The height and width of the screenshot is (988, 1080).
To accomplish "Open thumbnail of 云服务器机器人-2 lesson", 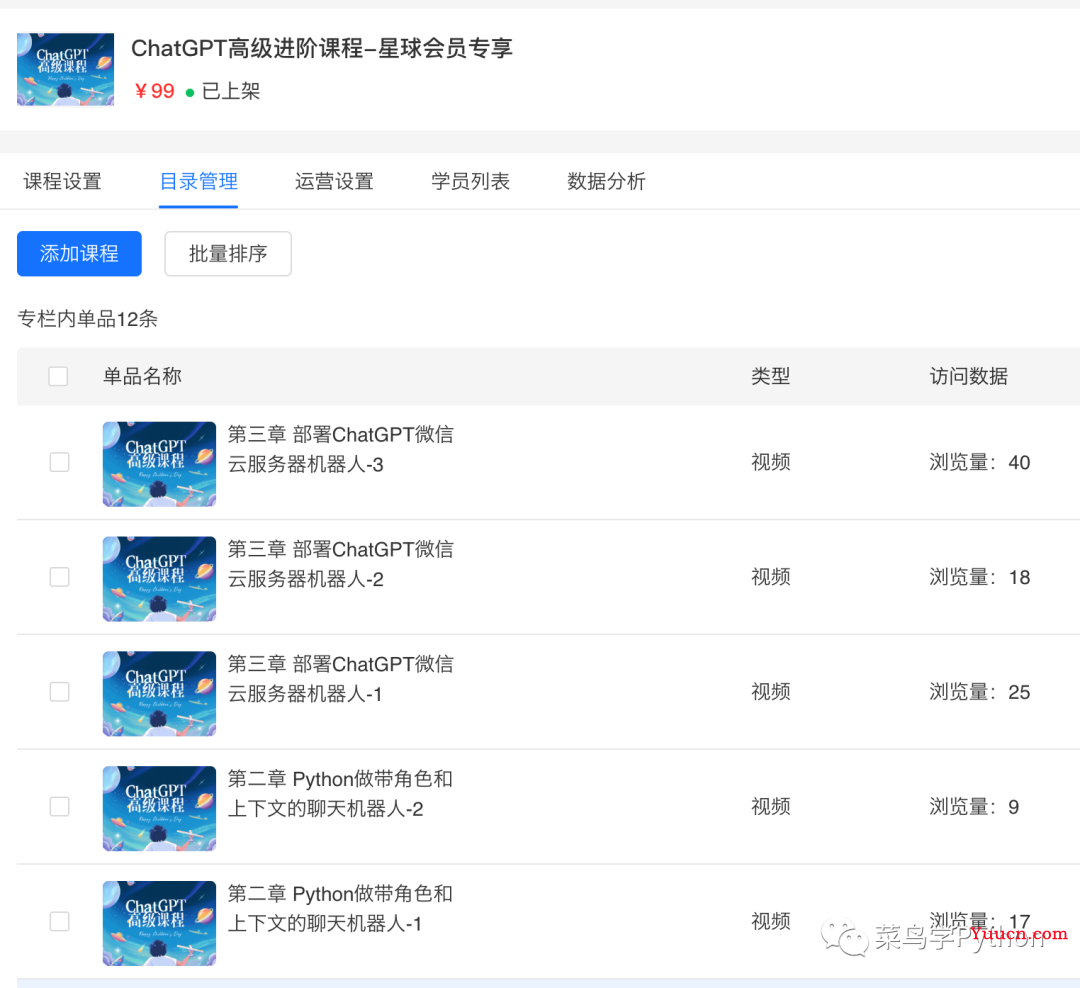I will coord(159,579).
